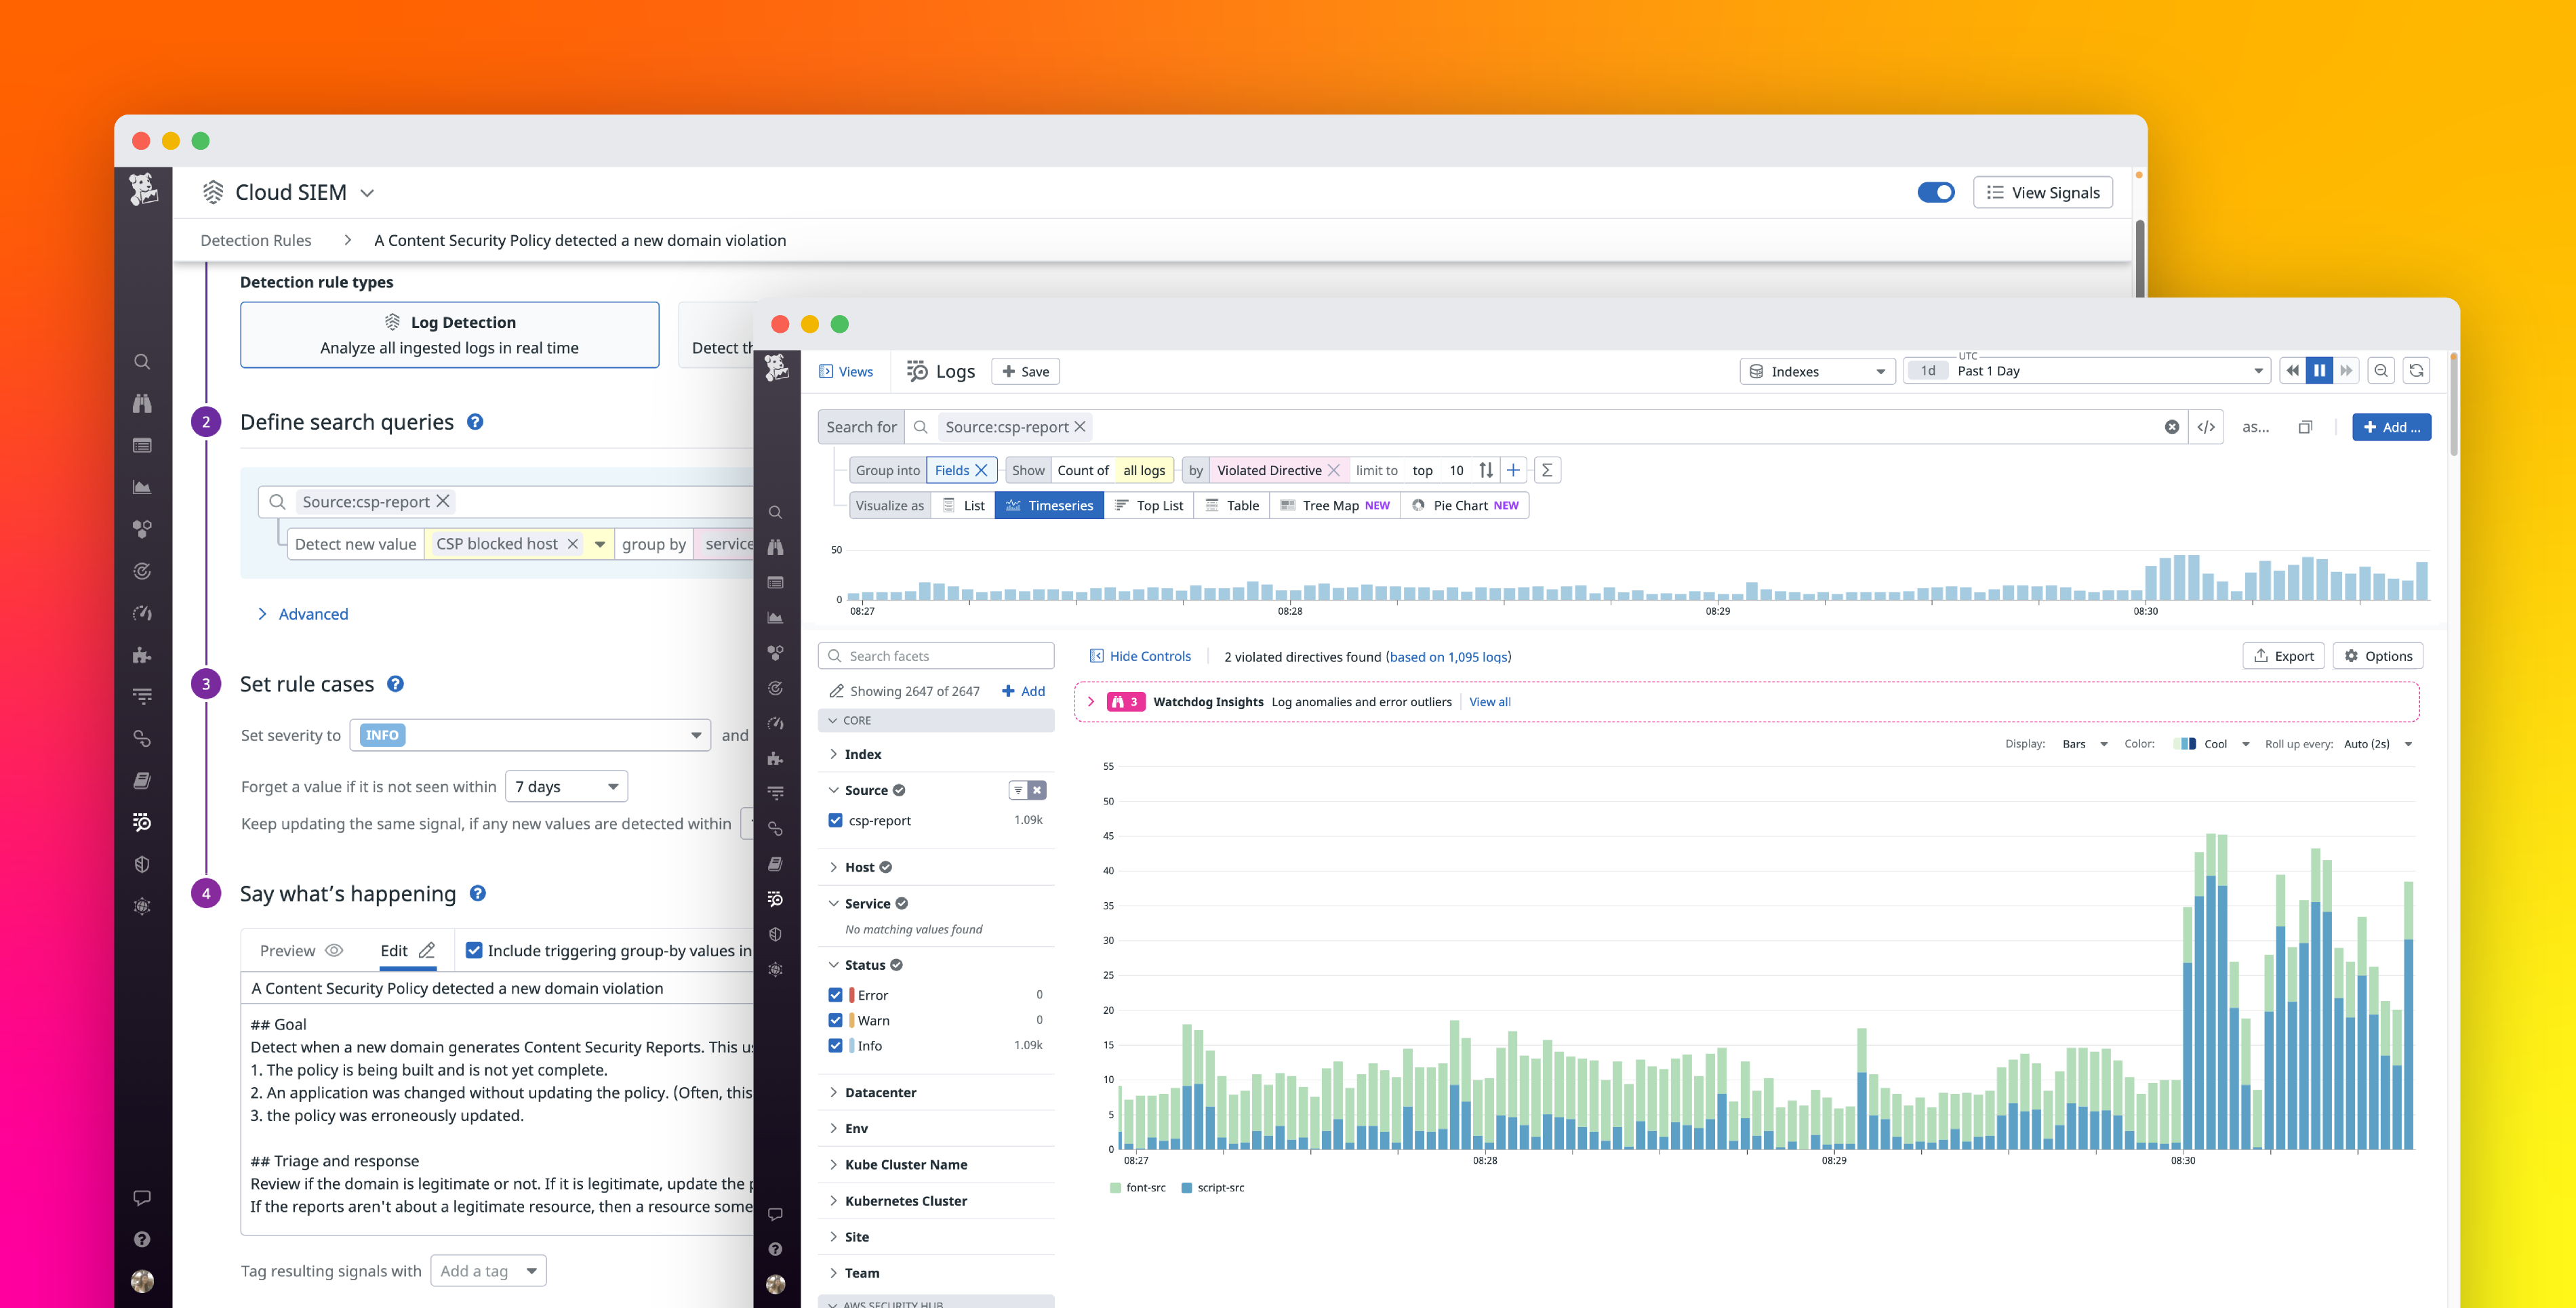Image resolution: width=2576 pixels, height=1308 pixels.
Task: Open the Logs section from the left sidebar
Action: point(775,898)
